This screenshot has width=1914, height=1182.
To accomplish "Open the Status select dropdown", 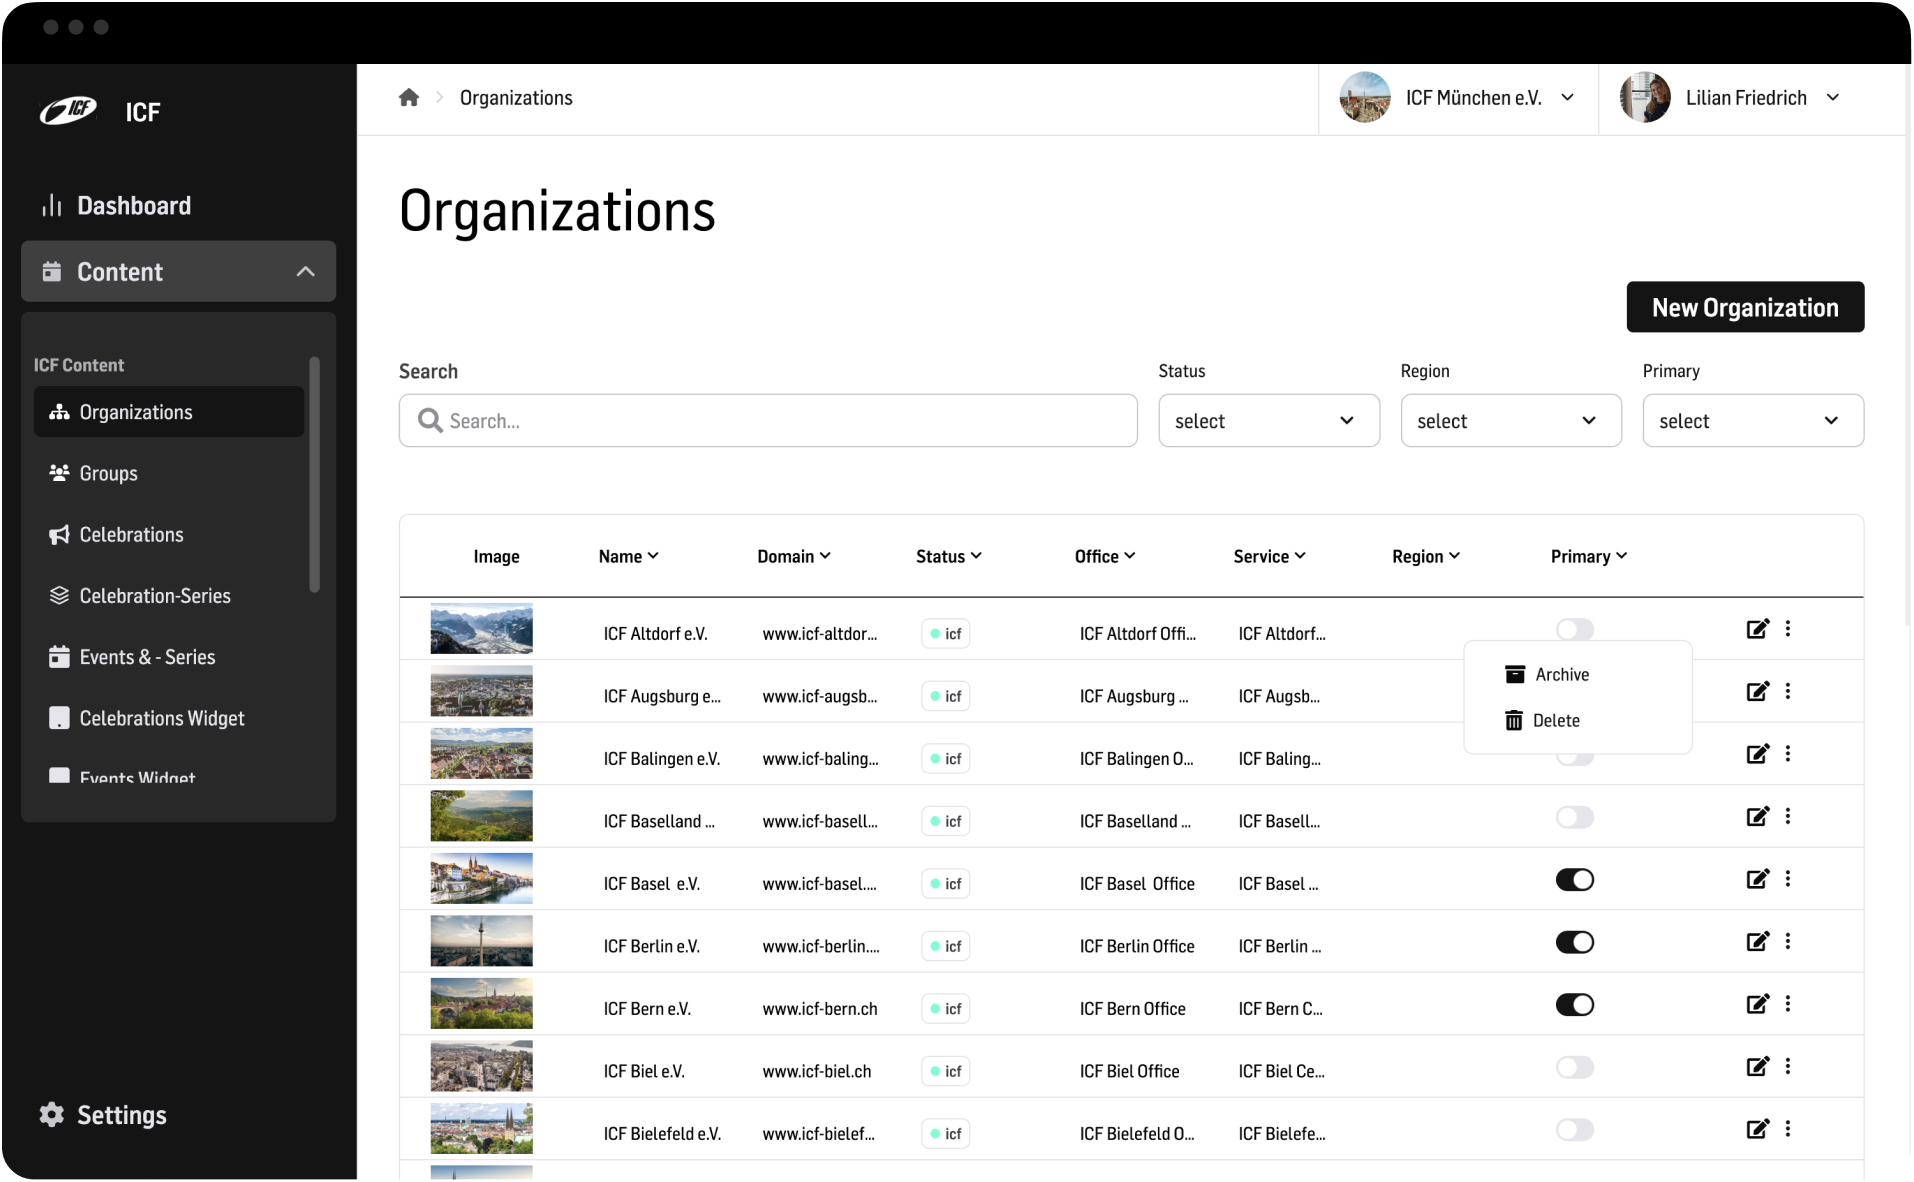I will coord(1268,420).
